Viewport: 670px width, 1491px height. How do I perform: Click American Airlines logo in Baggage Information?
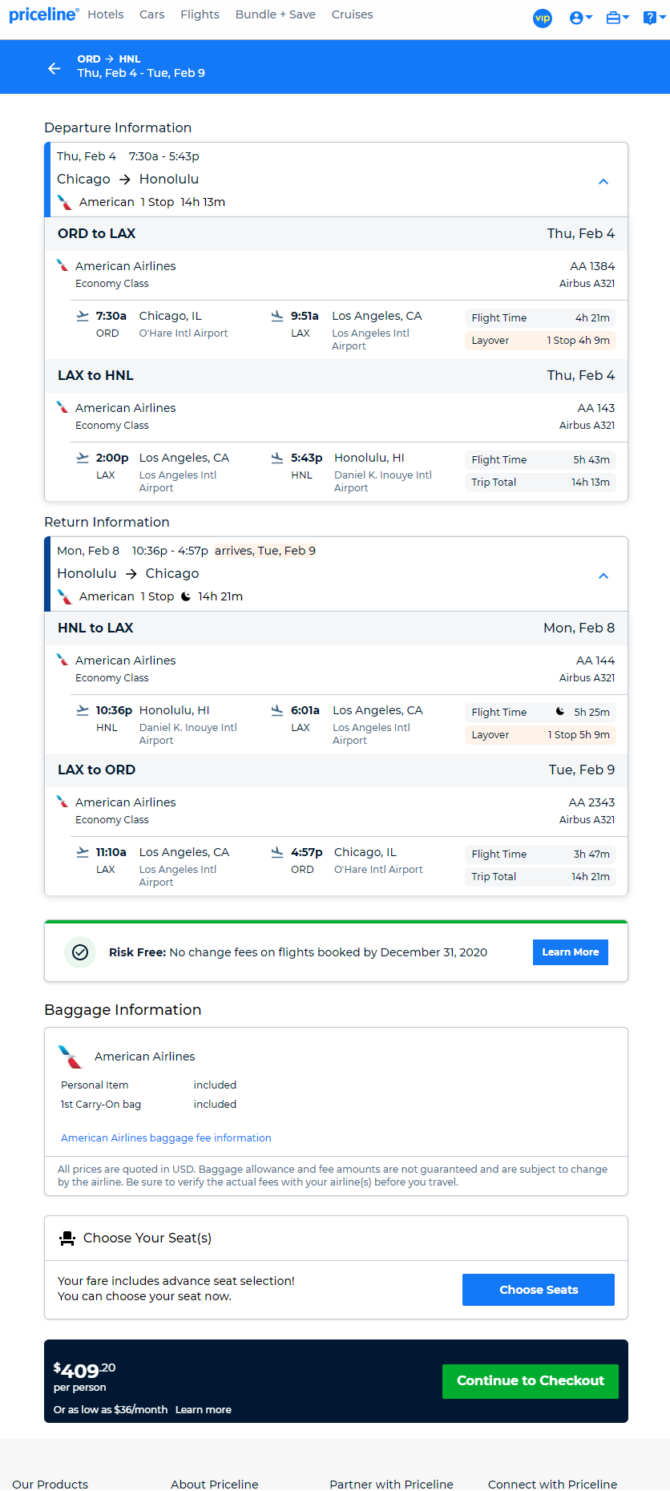click(70, 1057)
